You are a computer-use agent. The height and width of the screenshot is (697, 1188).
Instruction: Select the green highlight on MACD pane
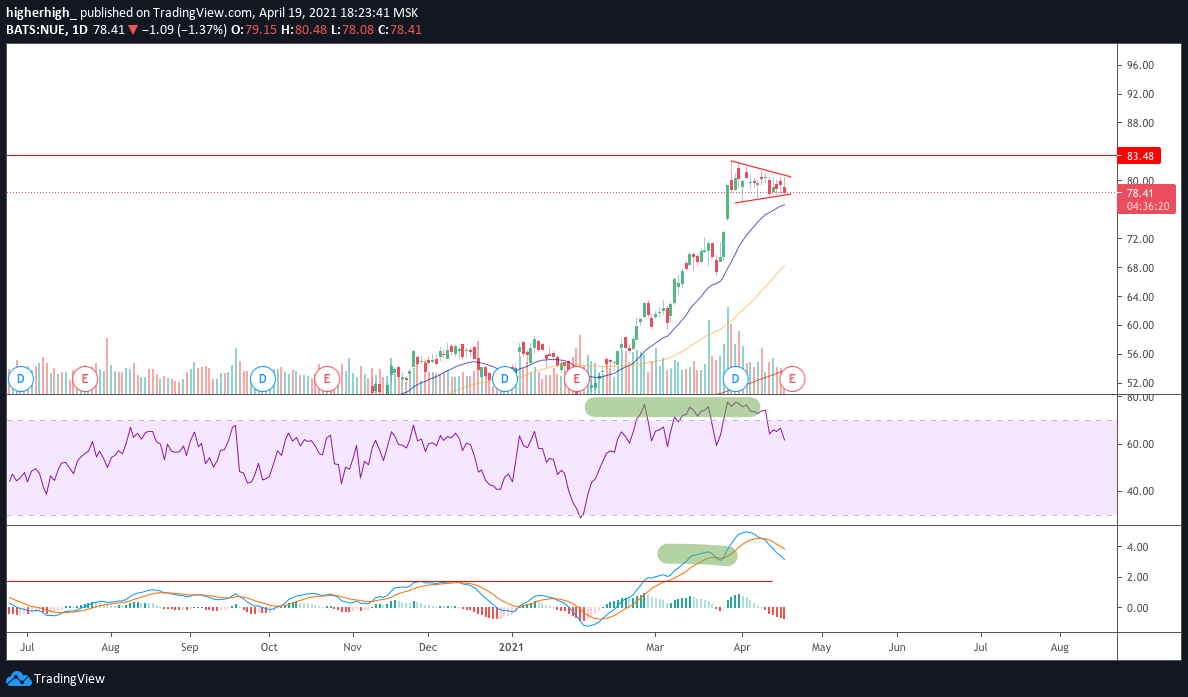(697, 555)
